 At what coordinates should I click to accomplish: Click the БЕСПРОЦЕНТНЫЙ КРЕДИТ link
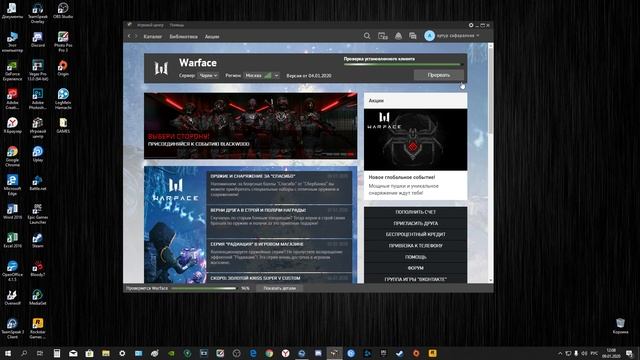click(416, 234)
